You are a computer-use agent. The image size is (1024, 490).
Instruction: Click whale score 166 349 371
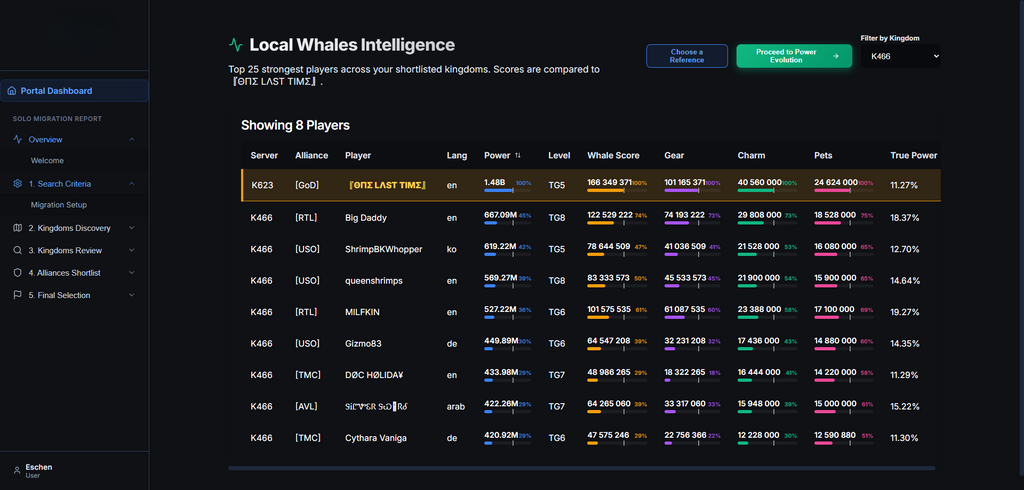609,182
